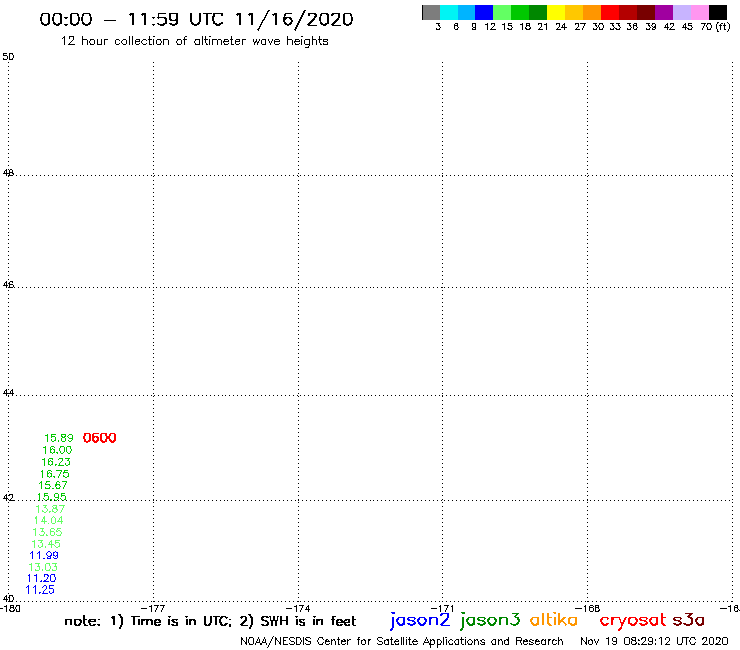The width and height of the screenshot is (740, 650).
Task: Select the jason2 satellite legend label
Action: pos(420,621)
